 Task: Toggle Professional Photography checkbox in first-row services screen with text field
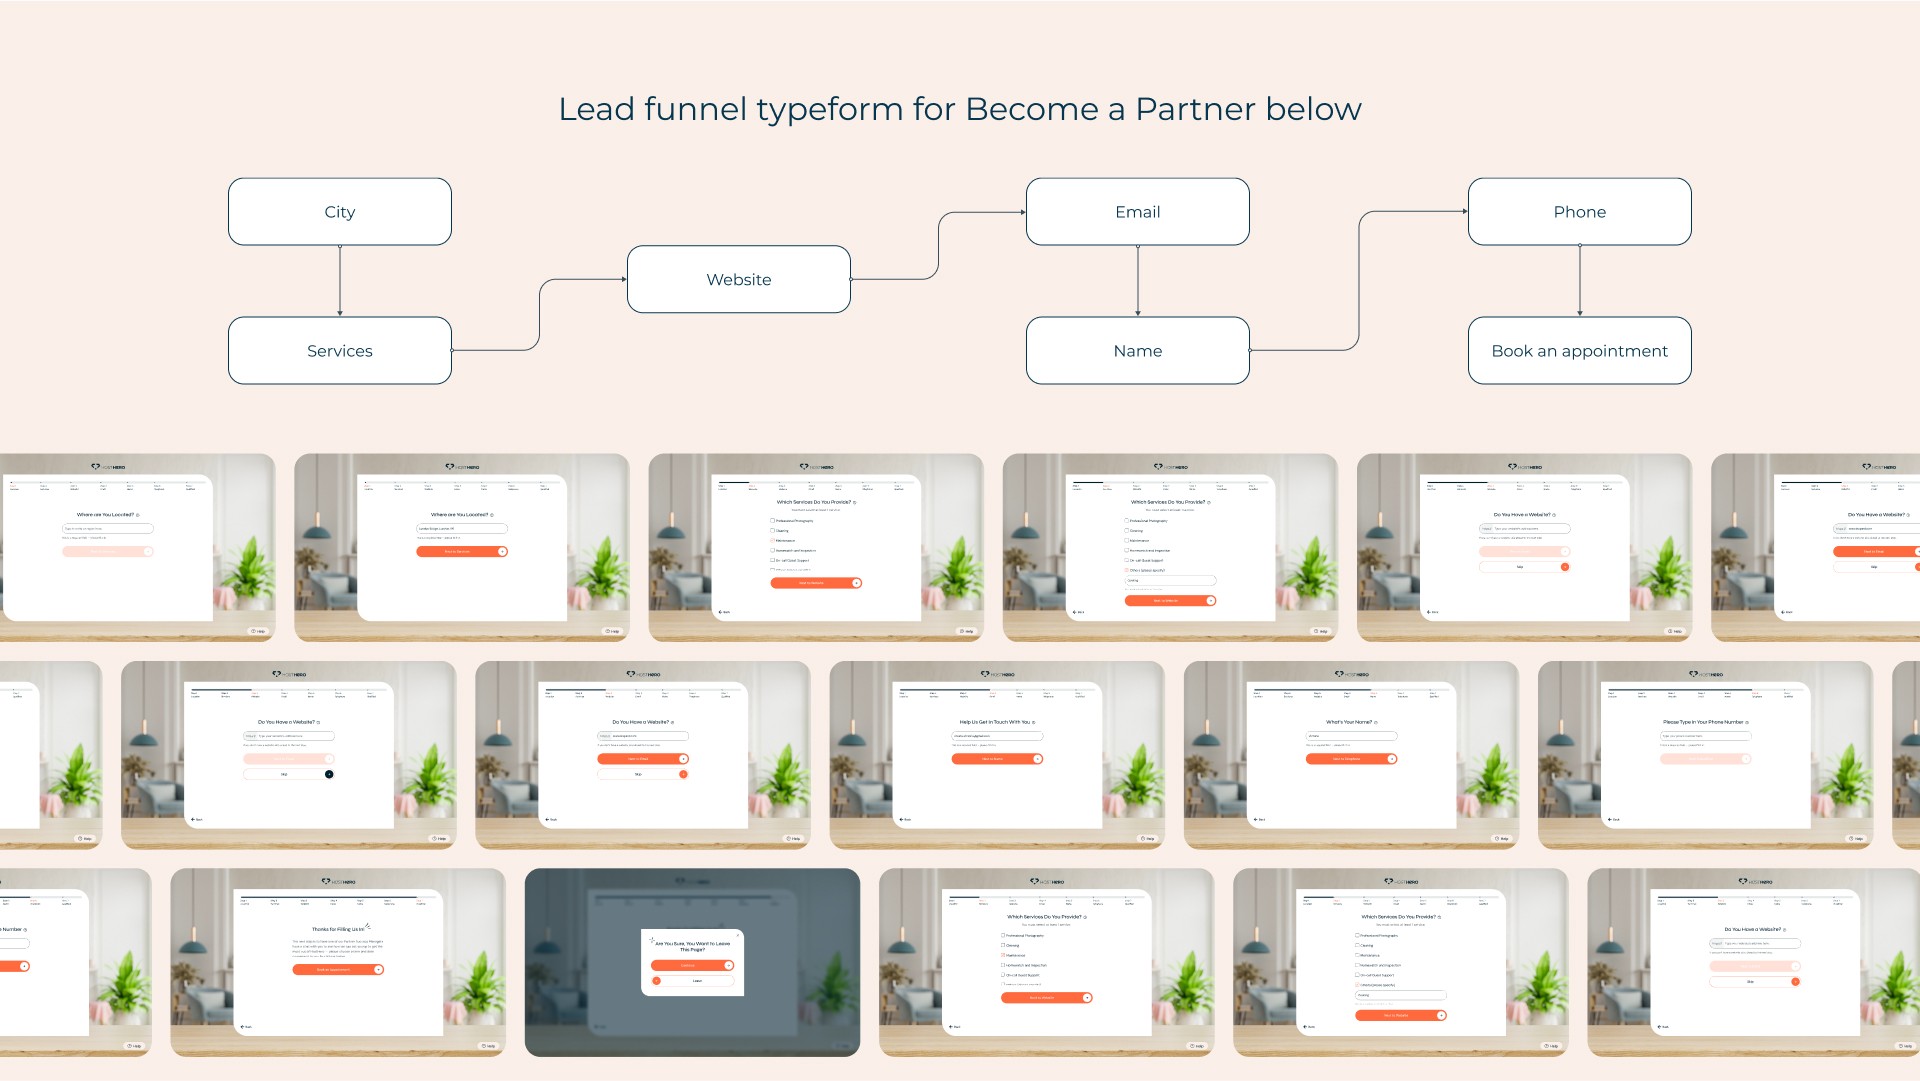[x=1127, y=521]
